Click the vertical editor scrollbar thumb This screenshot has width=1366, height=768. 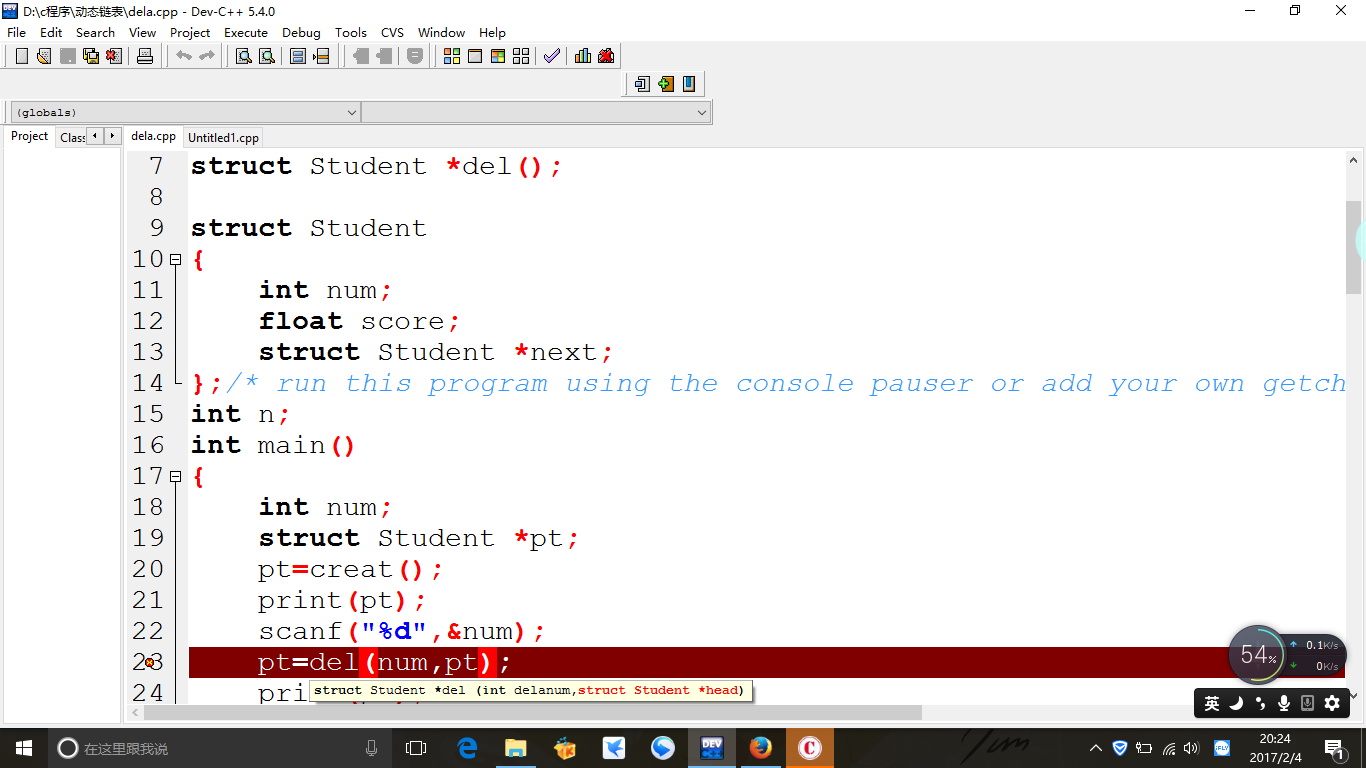tap(1354, 247)
